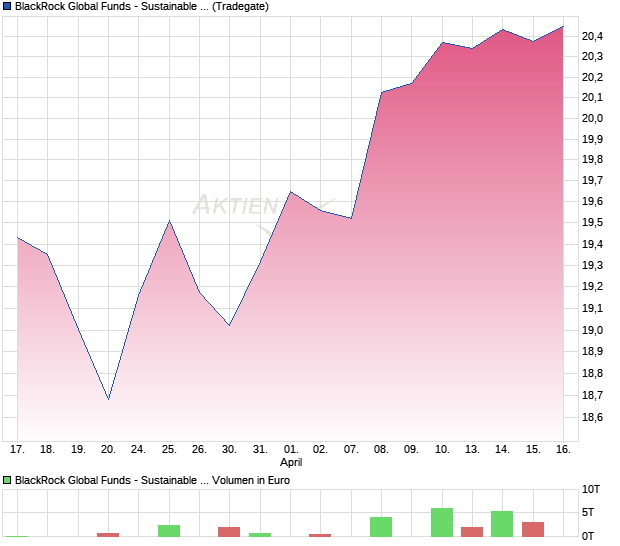620x546 pixels.
Task: Click the '20,4' price label on the y-axis
Action: coord(592,36)
